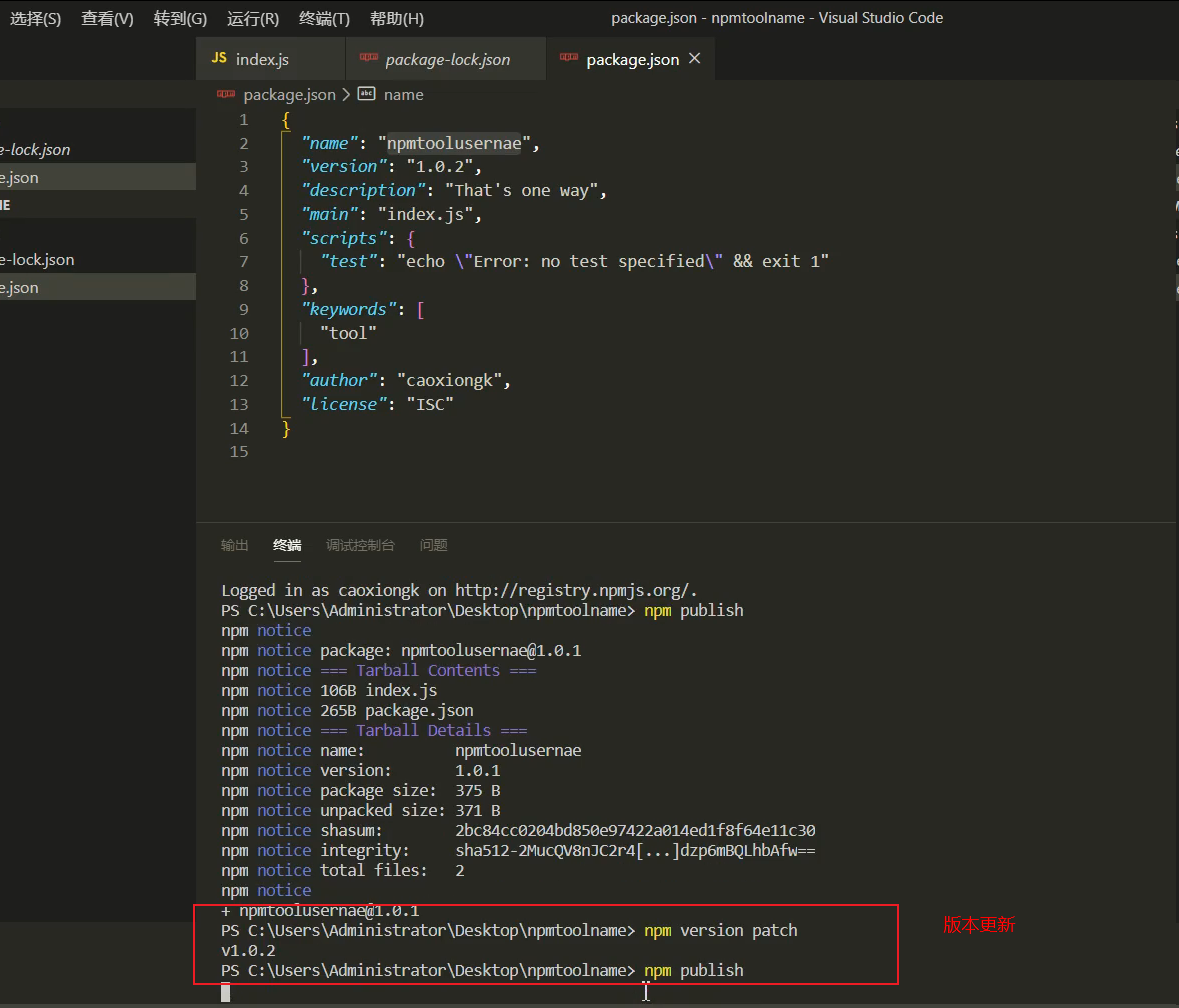The image size is (1179, 1008).
Task: Select e-lock.json in the folder tree
Action: [98, 260]
